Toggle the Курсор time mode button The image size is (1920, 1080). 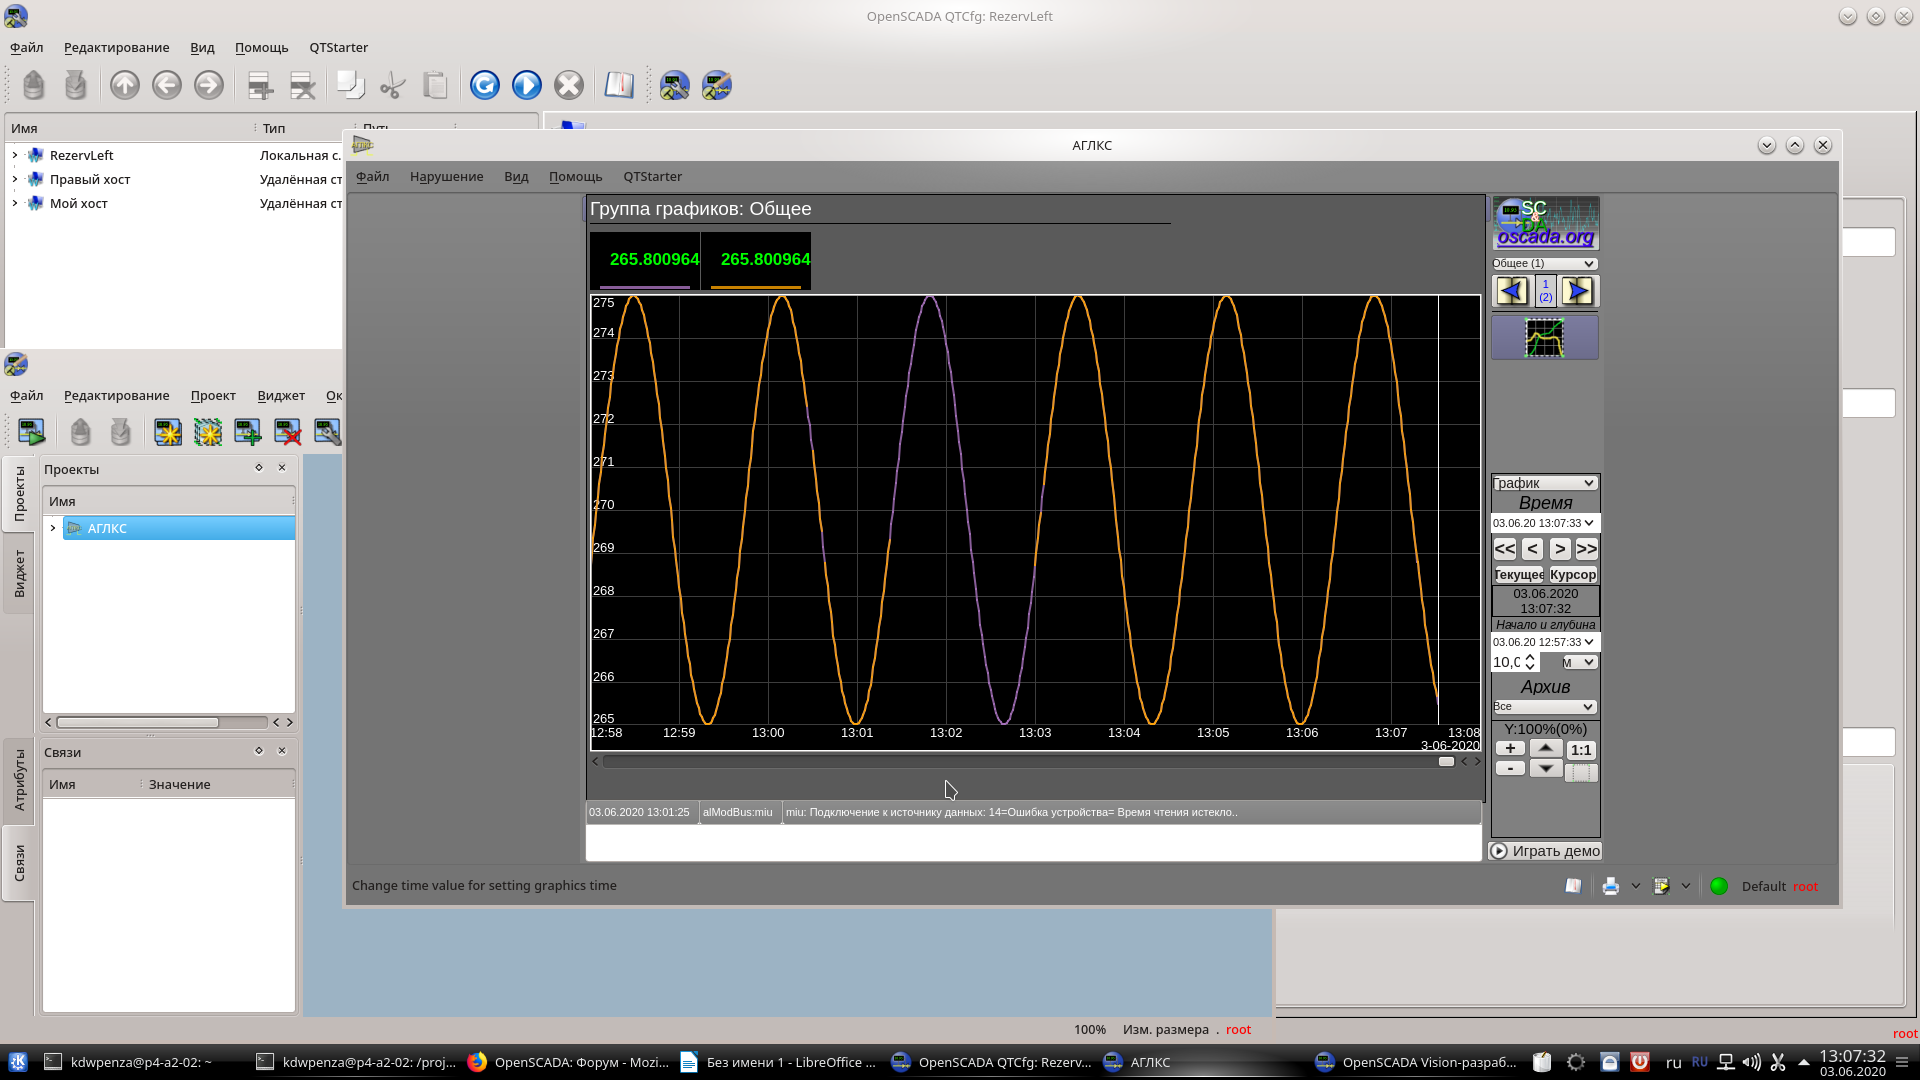1573,574
